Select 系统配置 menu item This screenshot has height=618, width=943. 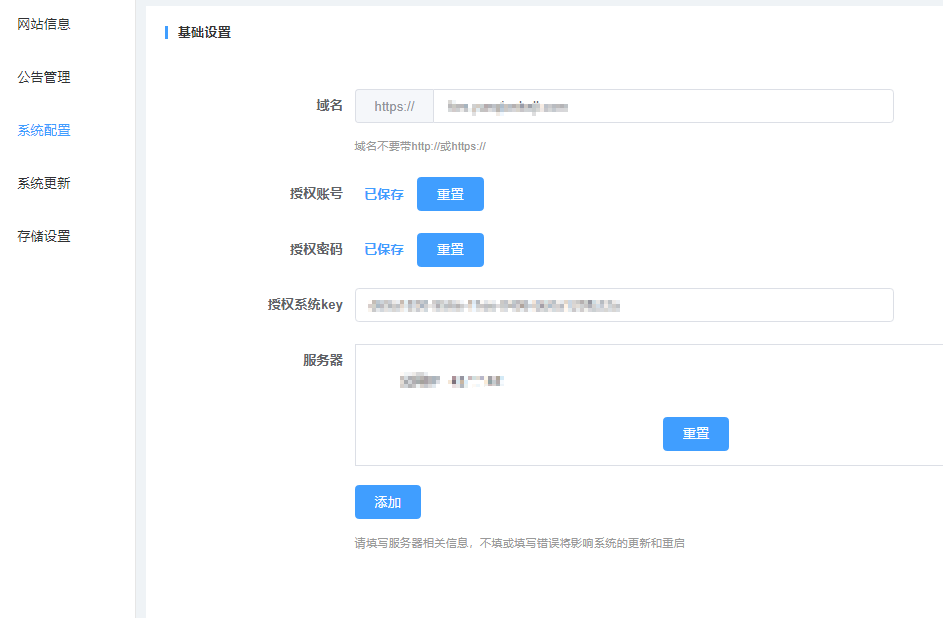(x=44, y=130)
